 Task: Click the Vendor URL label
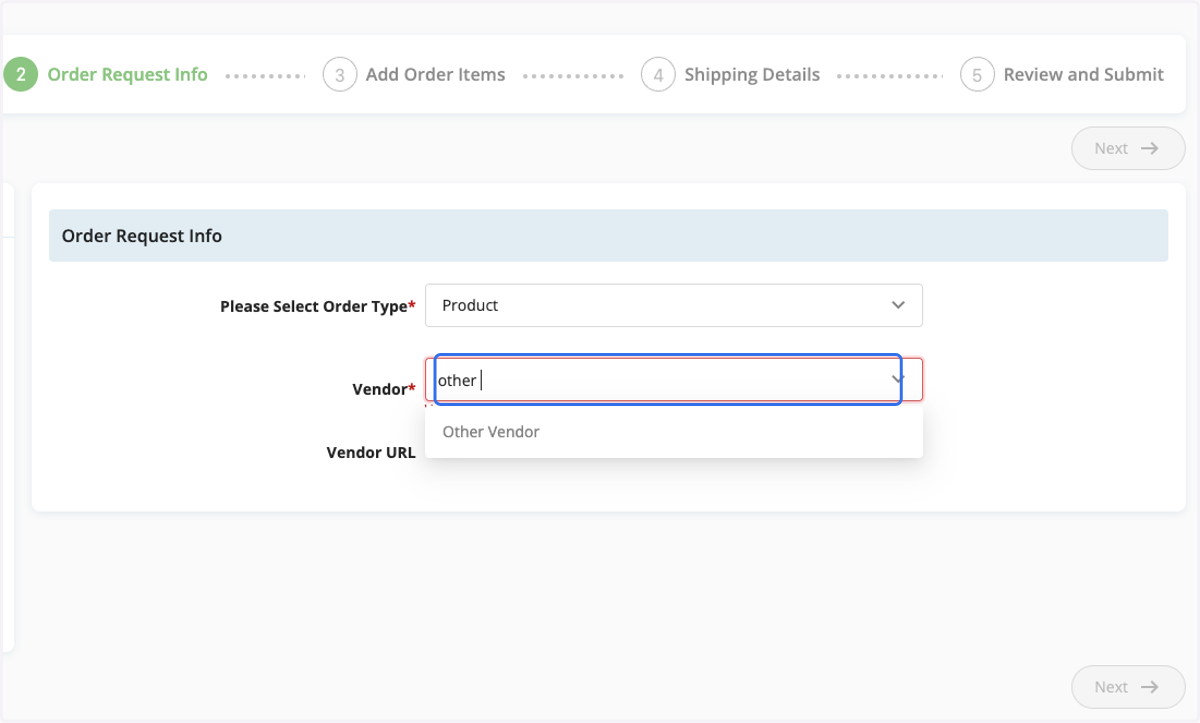pyautogui.click(x=371, y=452)
